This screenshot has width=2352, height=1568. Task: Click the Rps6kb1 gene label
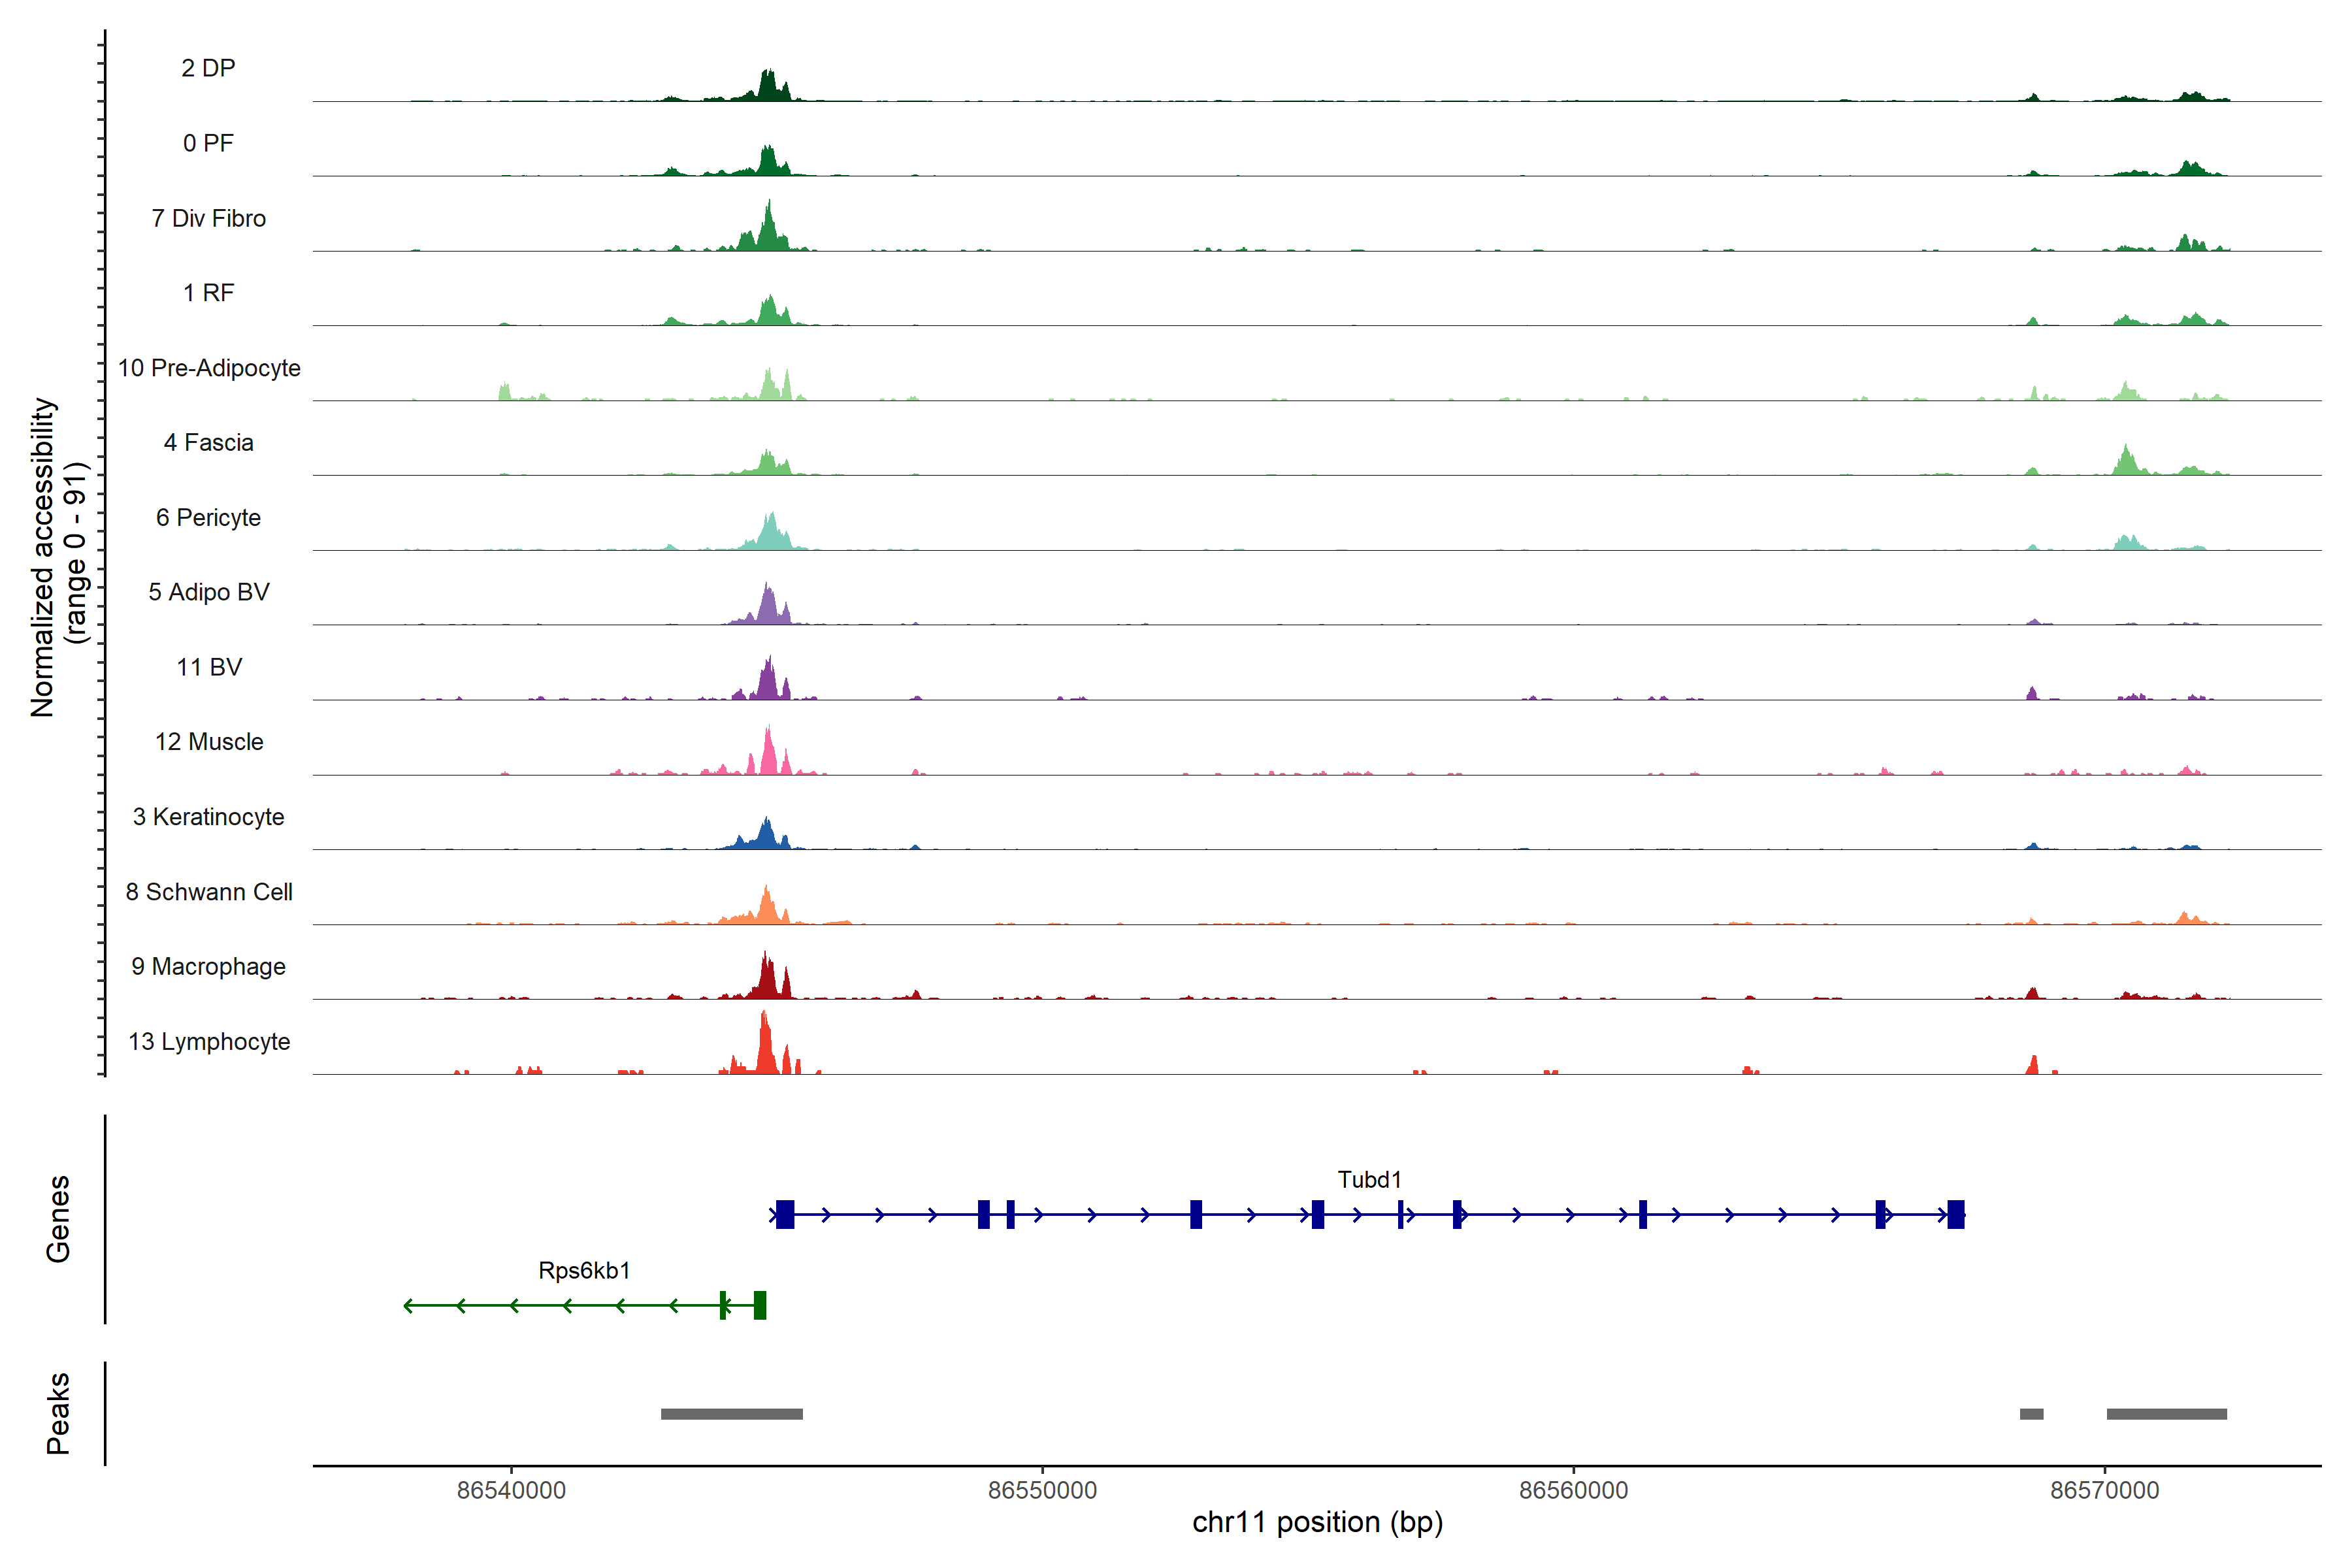(584, 1271)
